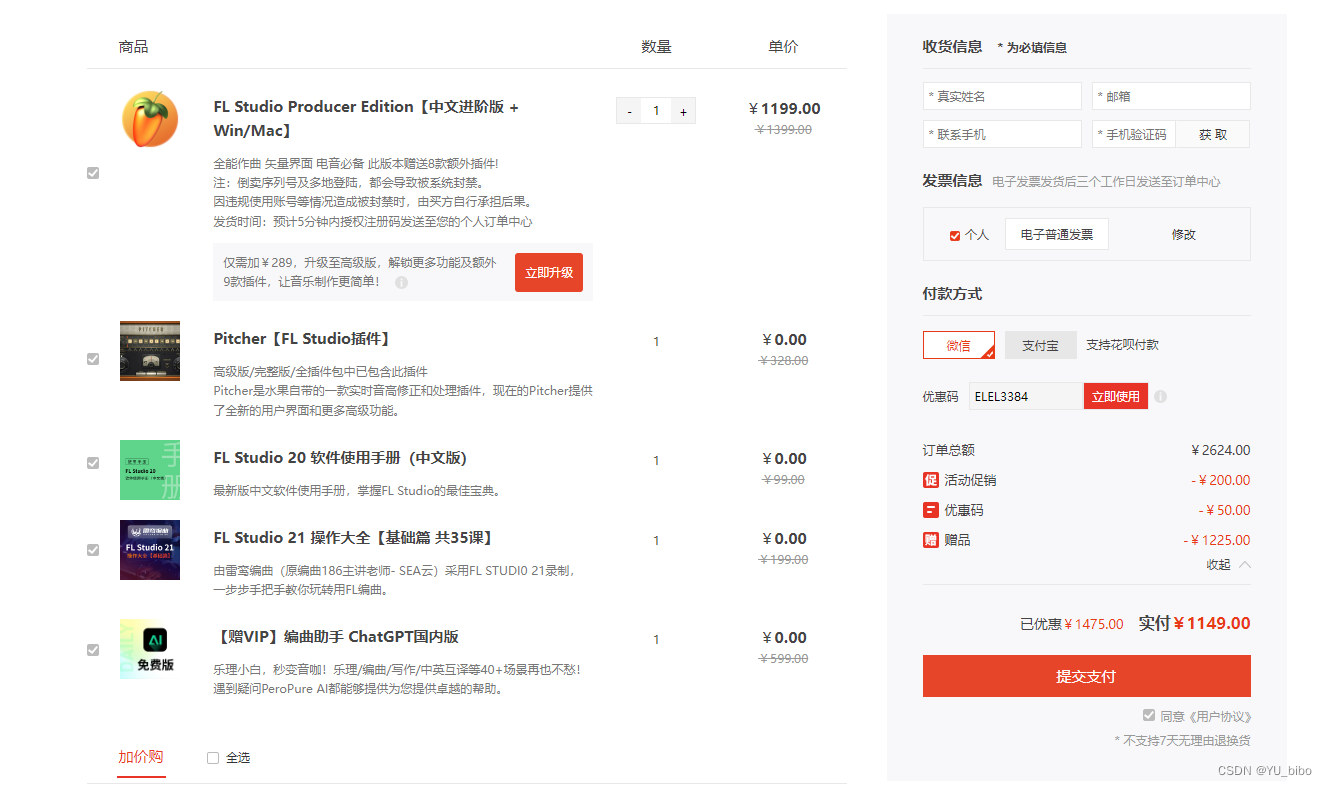This screenshot has width=1327, height=786.
Task: Click the 优惠码 -¥50.00 discount amount
Action: coord(1224,510)
